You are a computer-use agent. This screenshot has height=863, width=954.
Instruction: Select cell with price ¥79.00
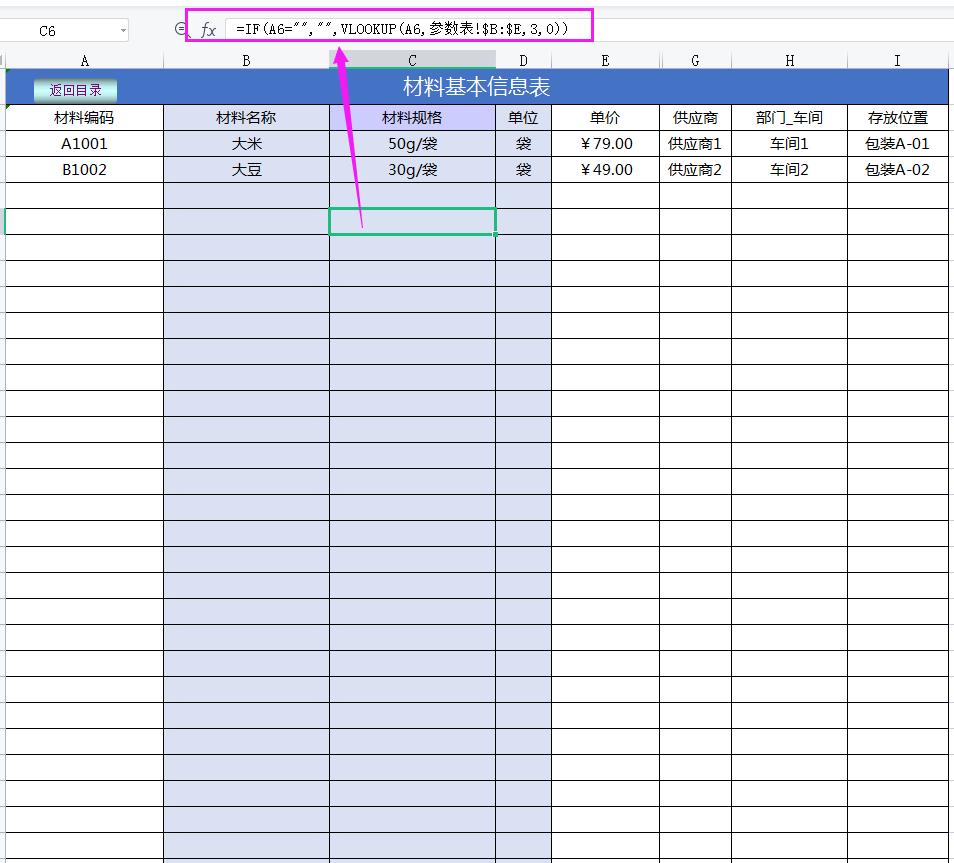[605, 144]
